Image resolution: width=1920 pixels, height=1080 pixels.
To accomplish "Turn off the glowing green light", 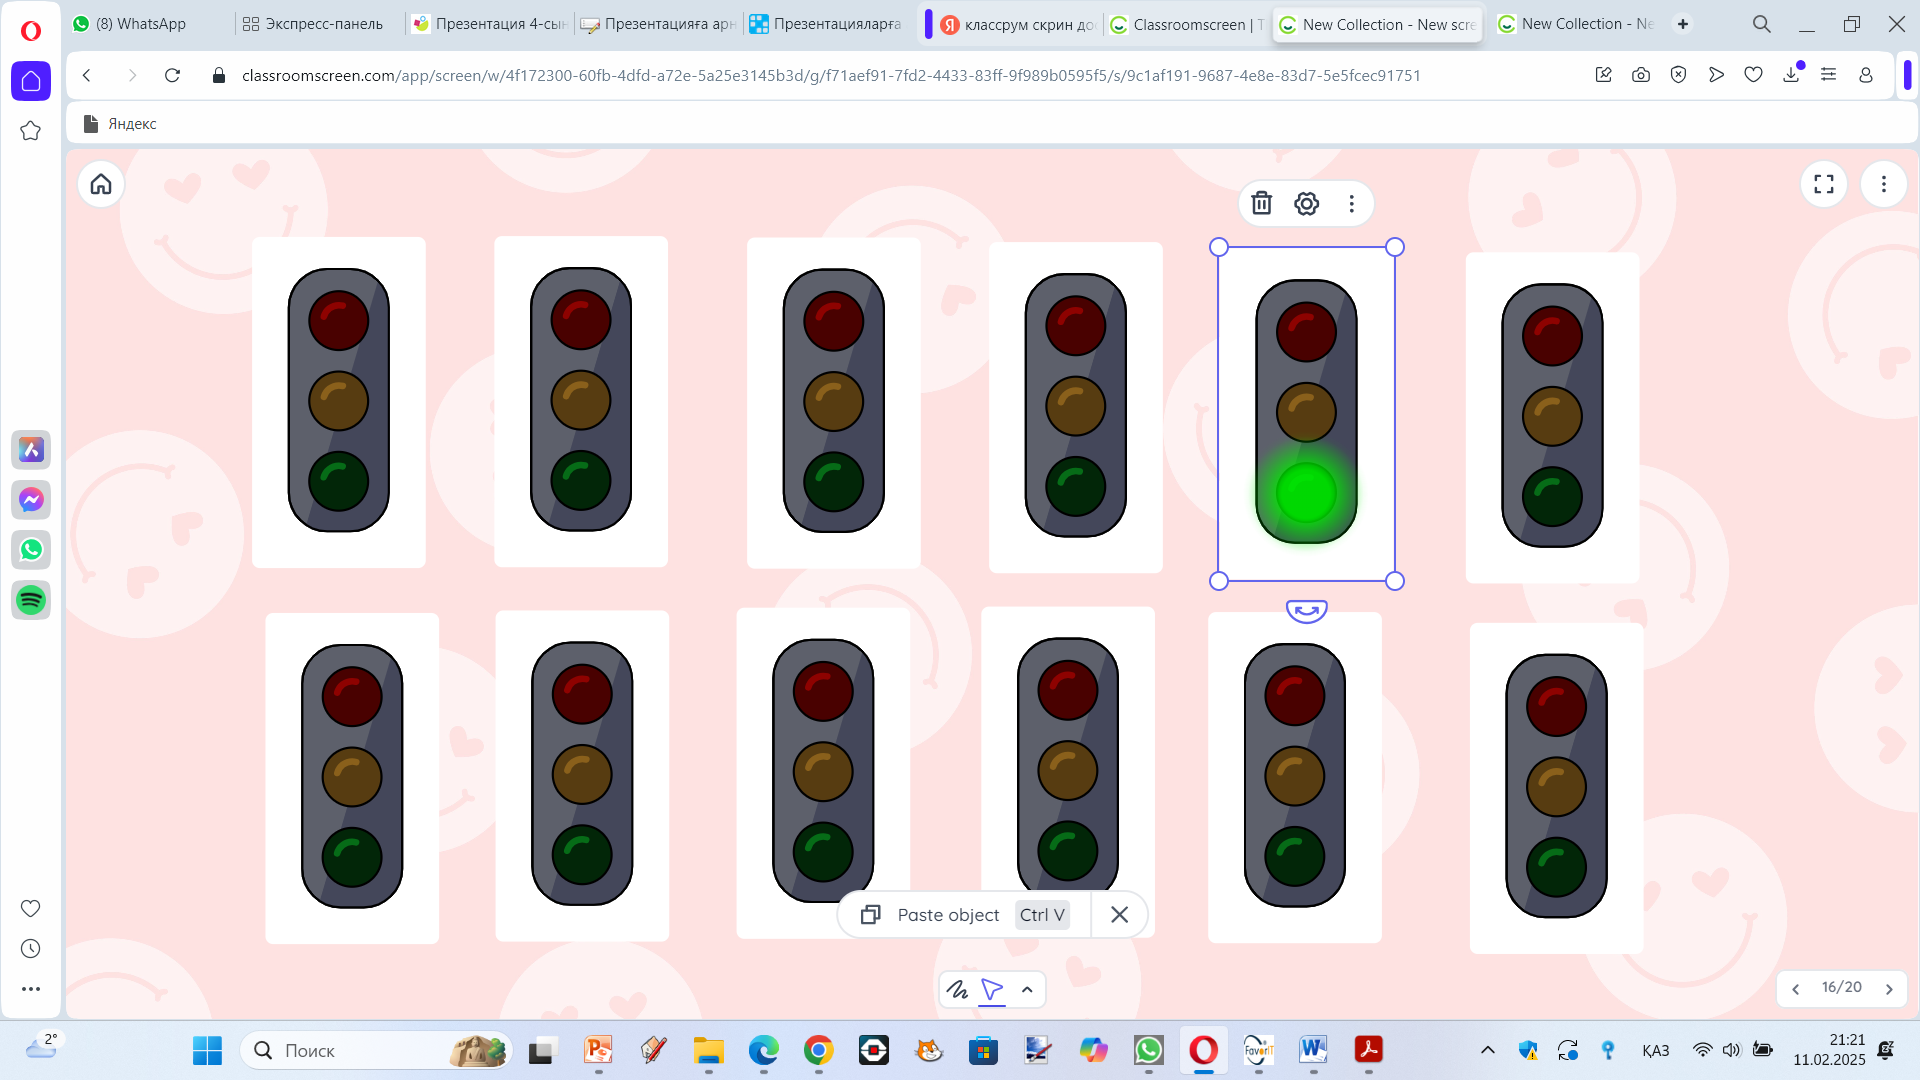I will pyautogui.click(x=1306, y=493).
